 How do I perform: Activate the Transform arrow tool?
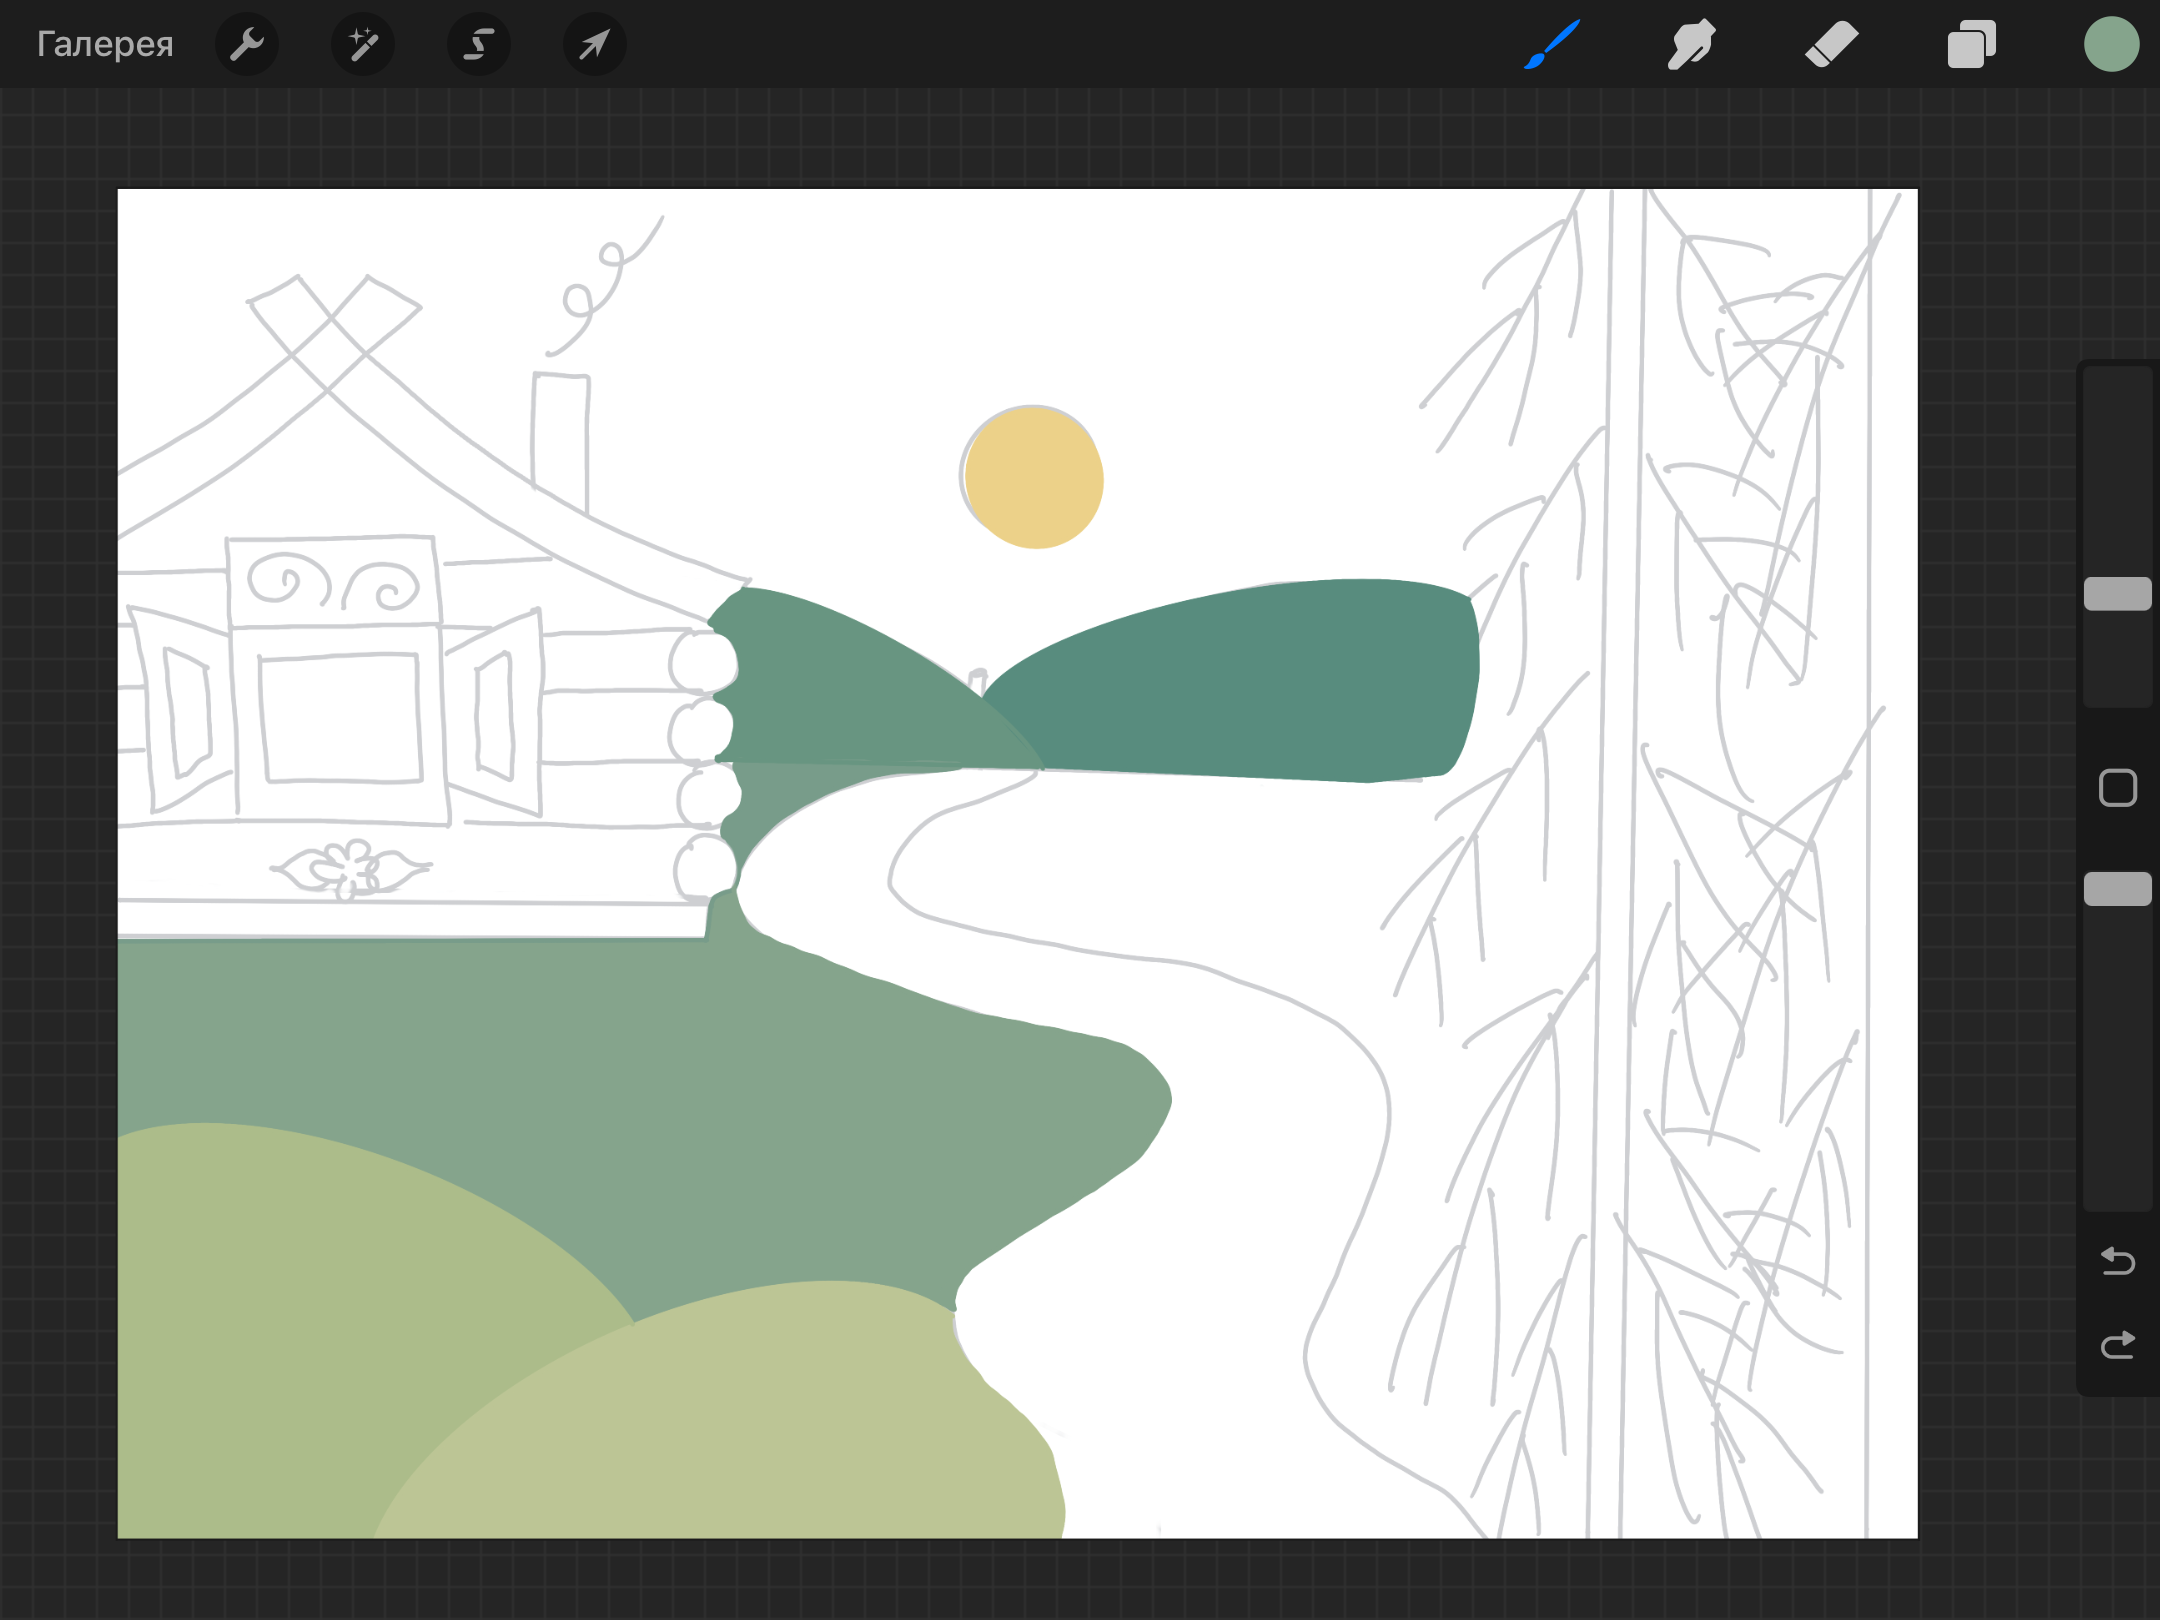pyautogui.click(x=595, y=44)
